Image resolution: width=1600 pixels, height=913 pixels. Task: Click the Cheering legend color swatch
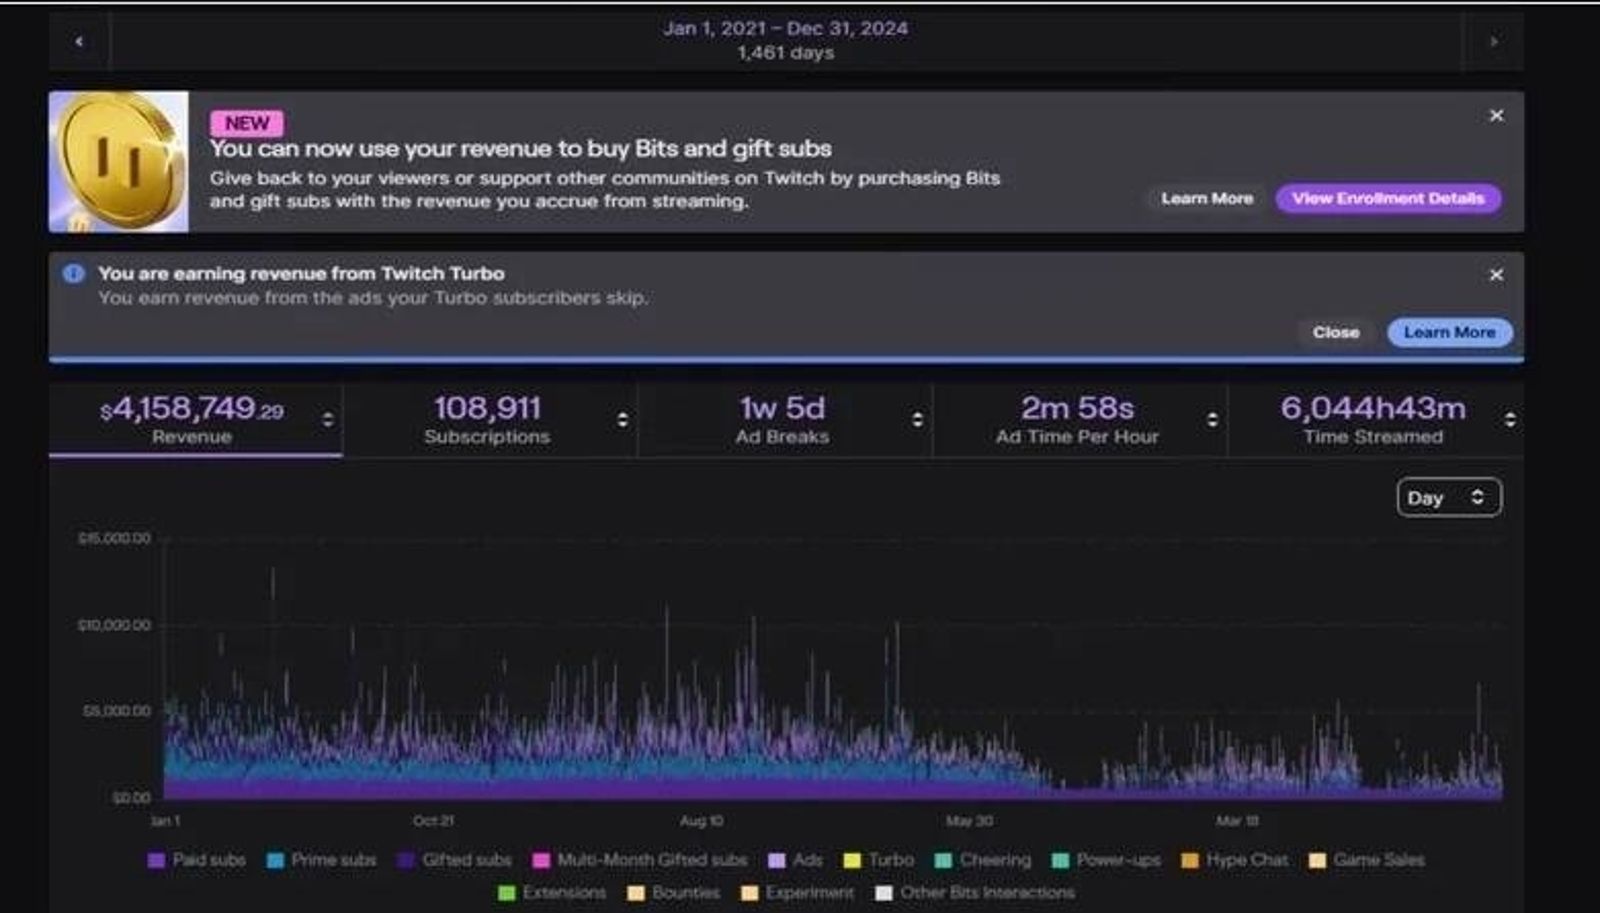pos(943,861)
